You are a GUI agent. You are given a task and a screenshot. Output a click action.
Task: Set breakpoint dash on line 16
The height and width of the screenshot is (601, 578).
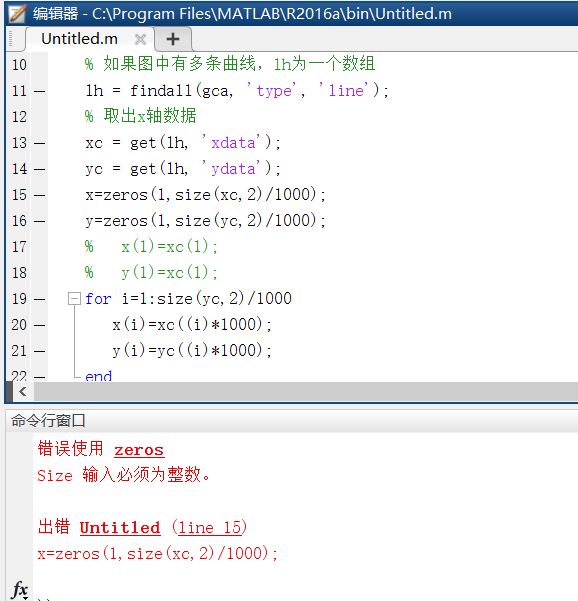[39, 221]
